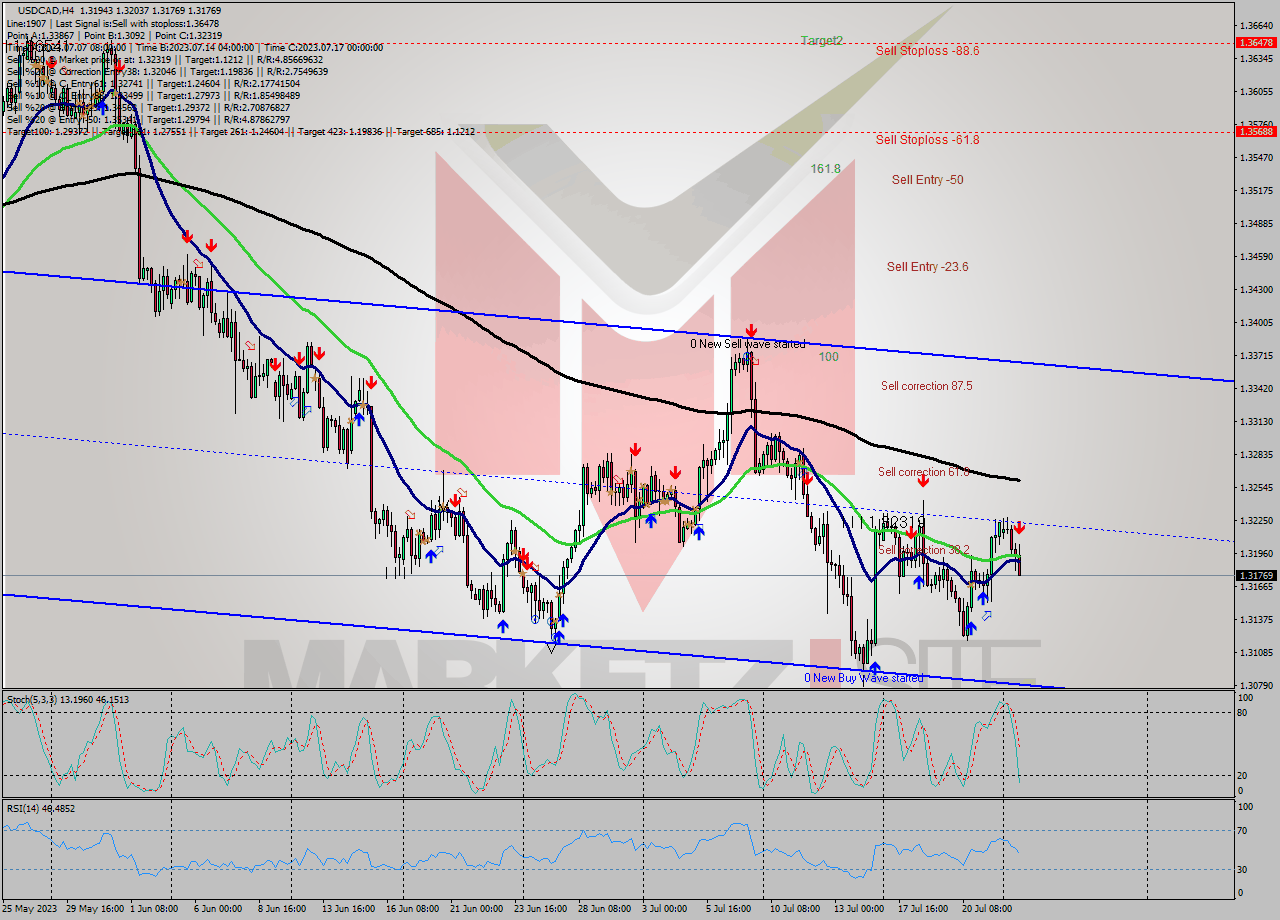Click the 21 Jun 00:00 time label

tap(478, 909)
